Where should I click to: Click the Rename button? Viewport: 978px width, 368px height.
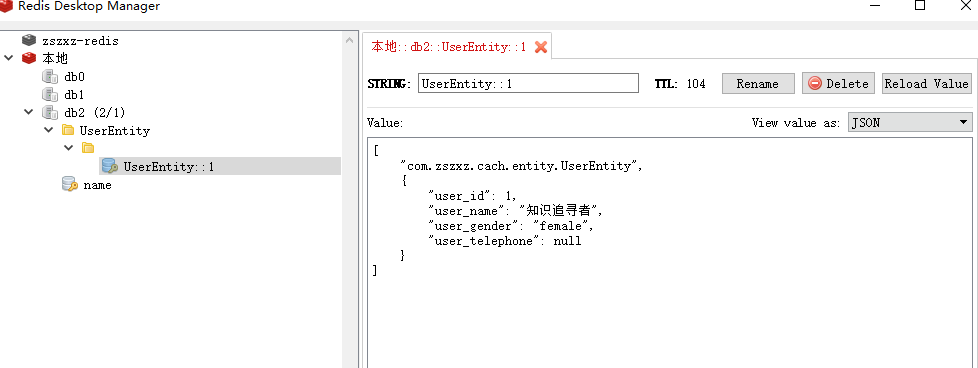click(758, 84)
